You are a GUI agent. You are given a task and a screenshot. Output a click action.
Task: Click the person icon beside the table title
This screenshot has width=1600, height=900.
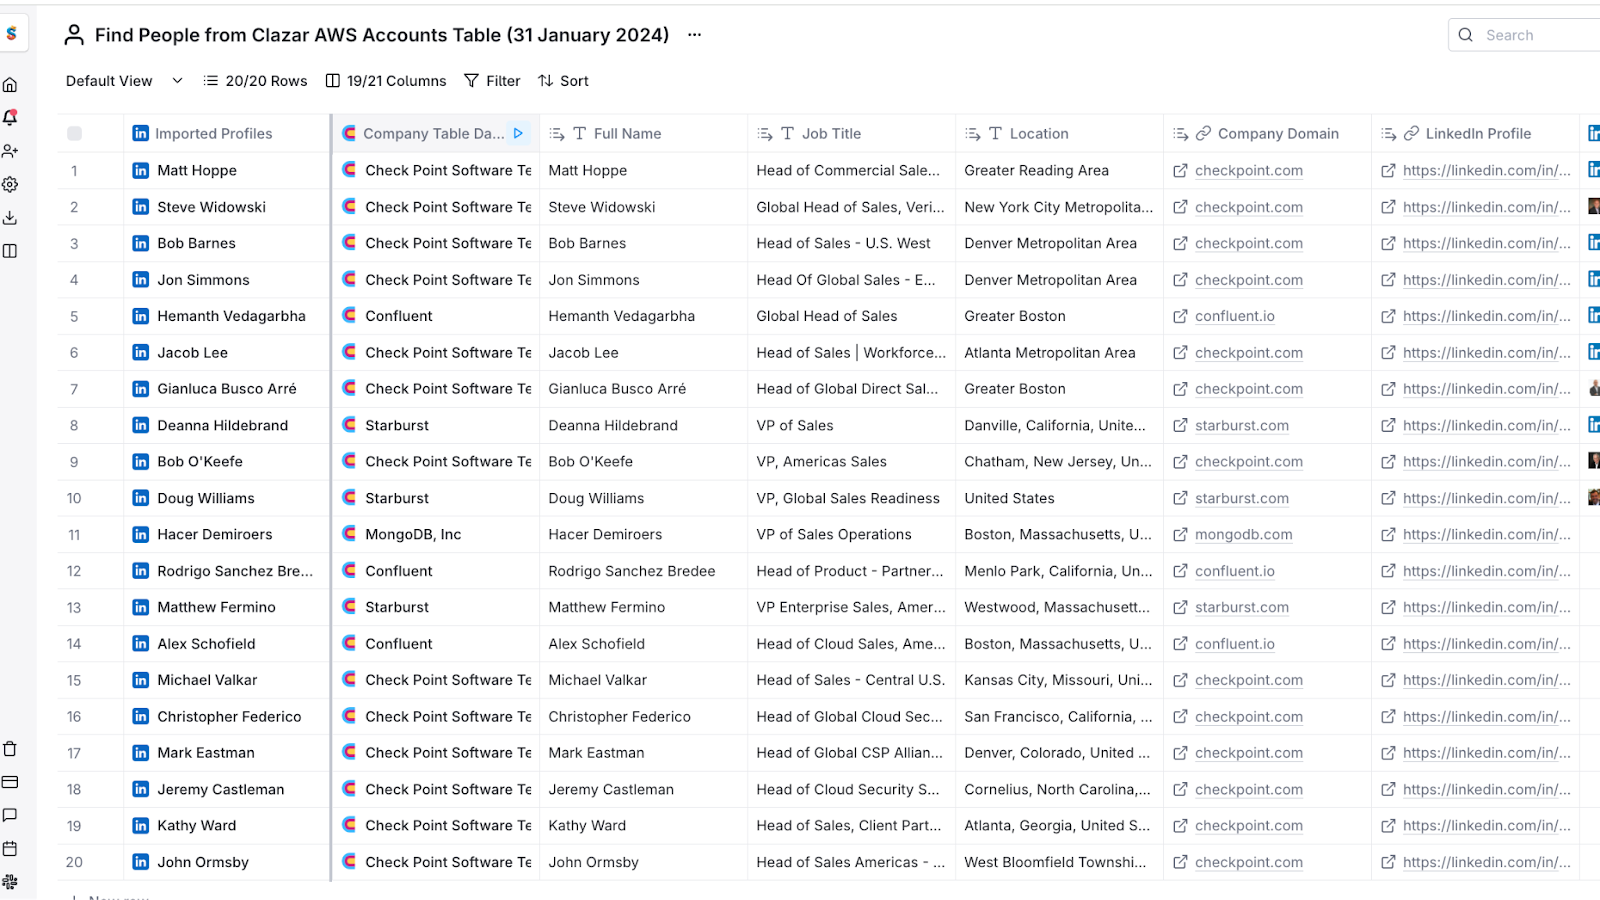point(74,35)
